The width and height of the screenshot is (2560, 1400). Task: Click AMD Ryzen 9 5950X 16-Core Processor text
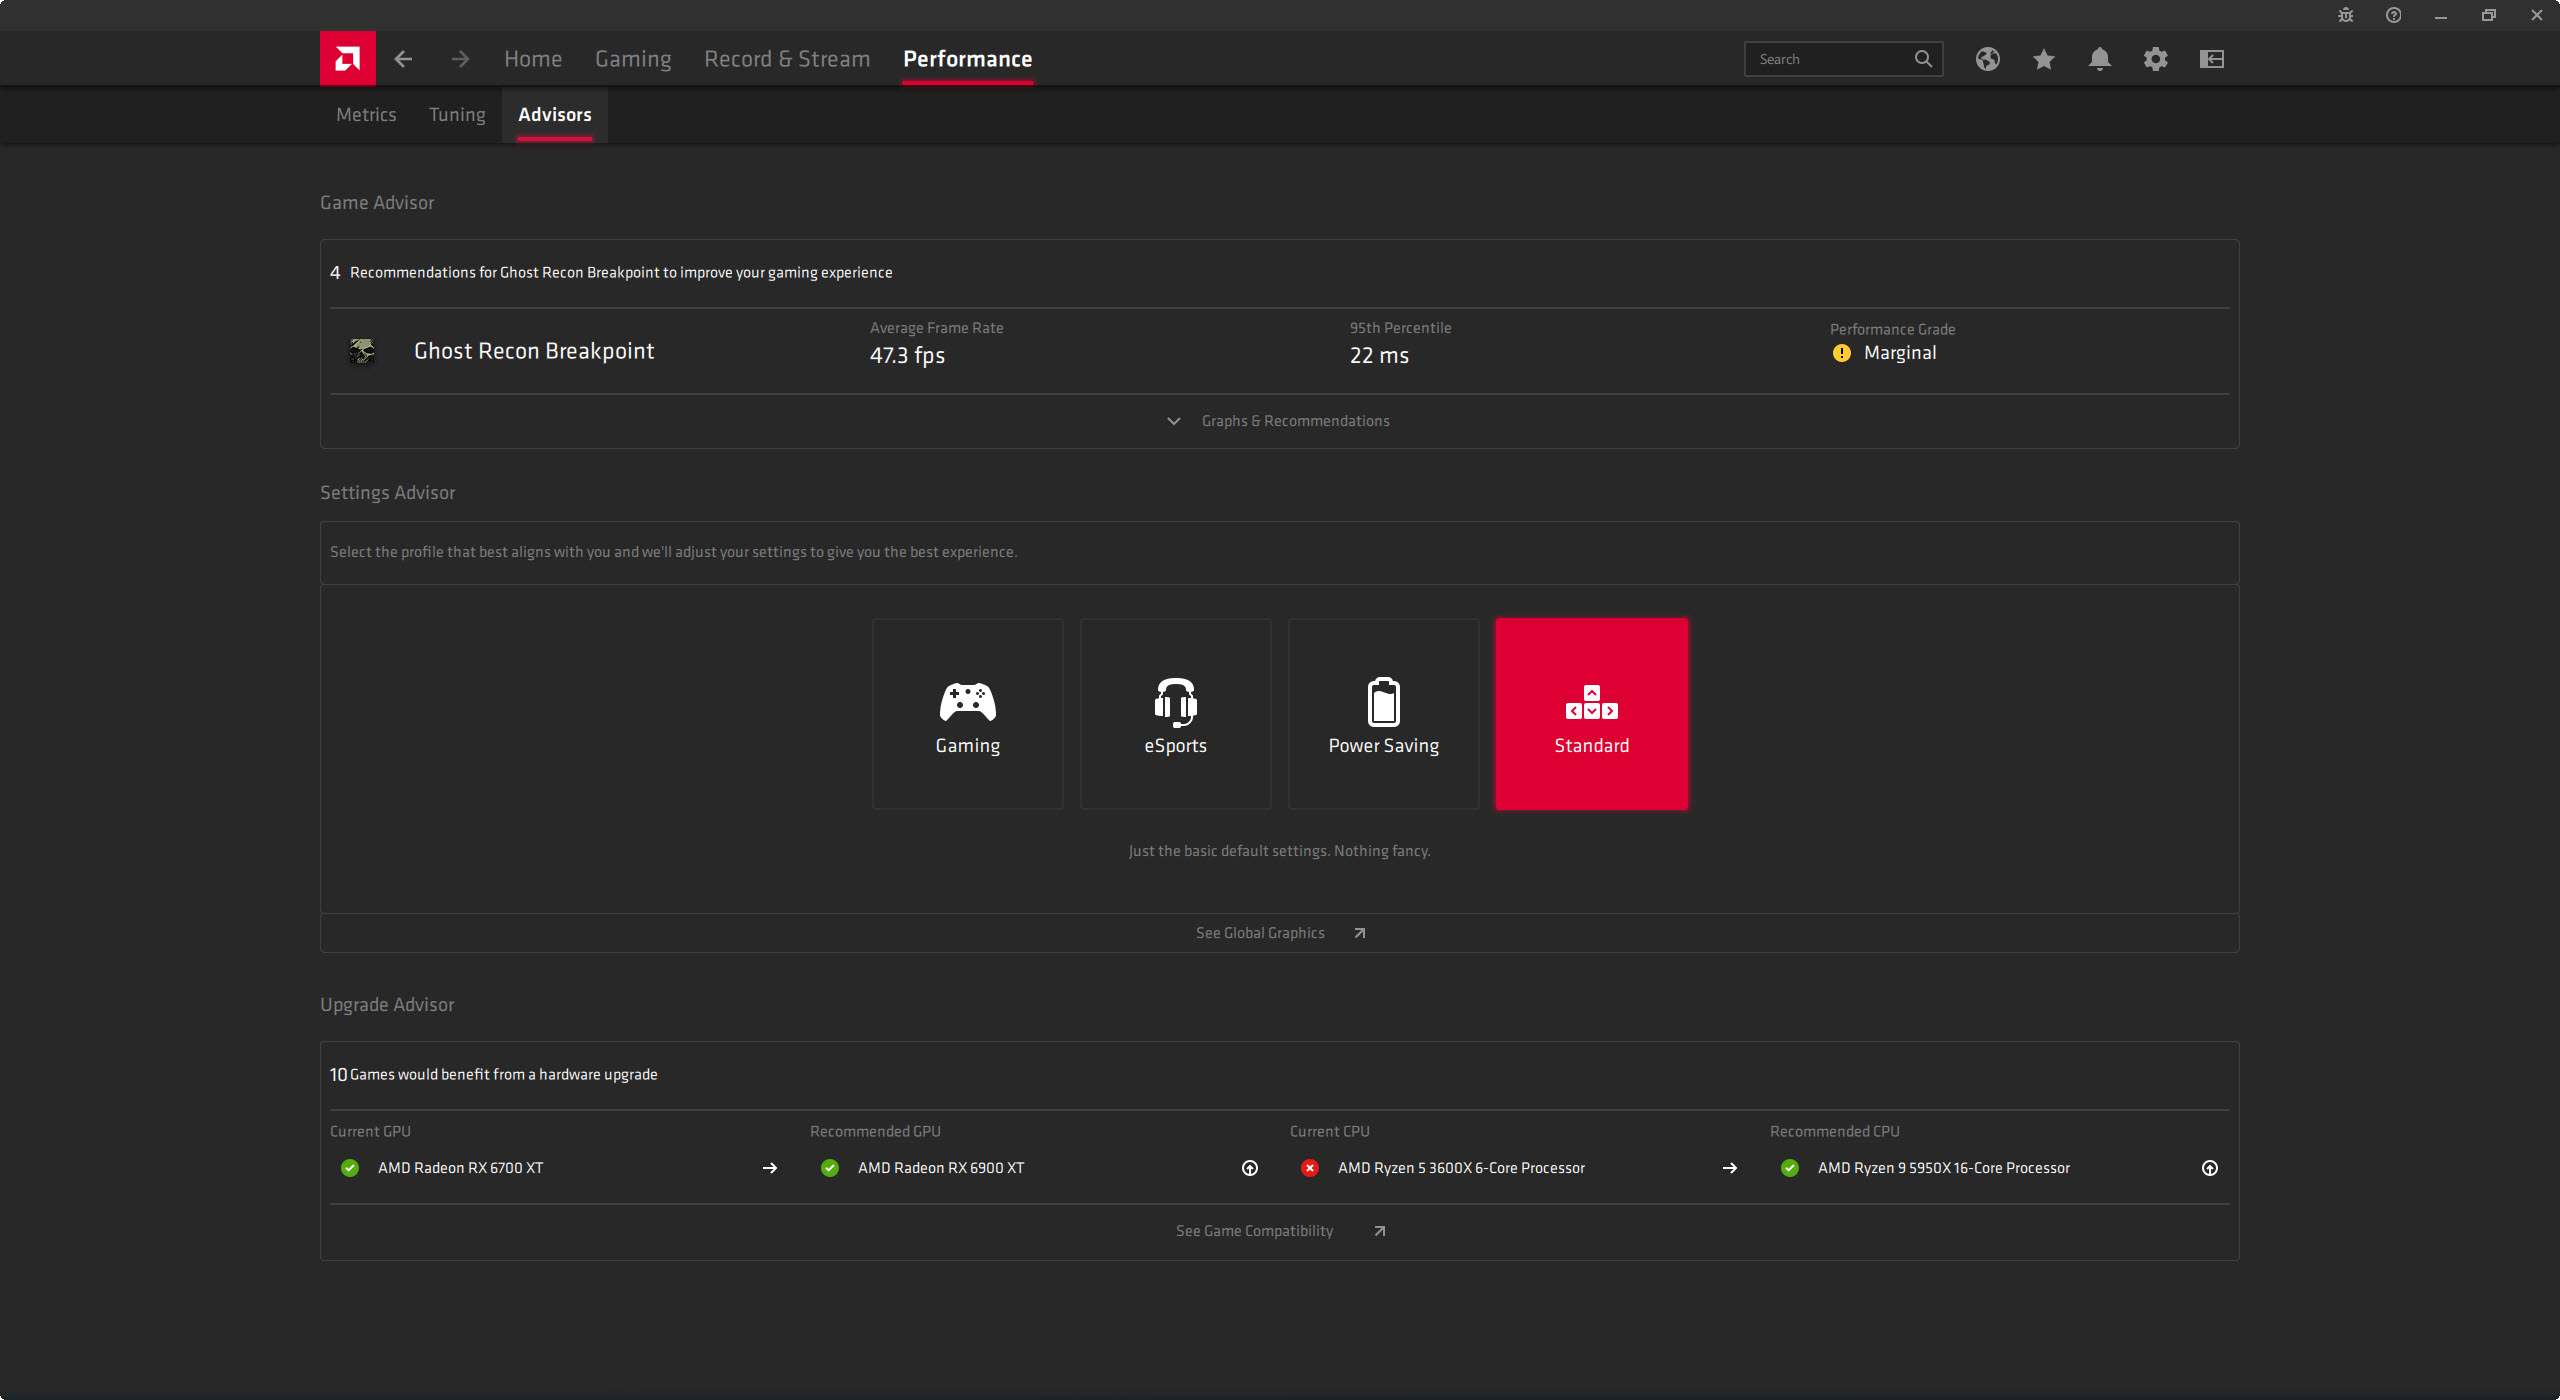1944,1168
